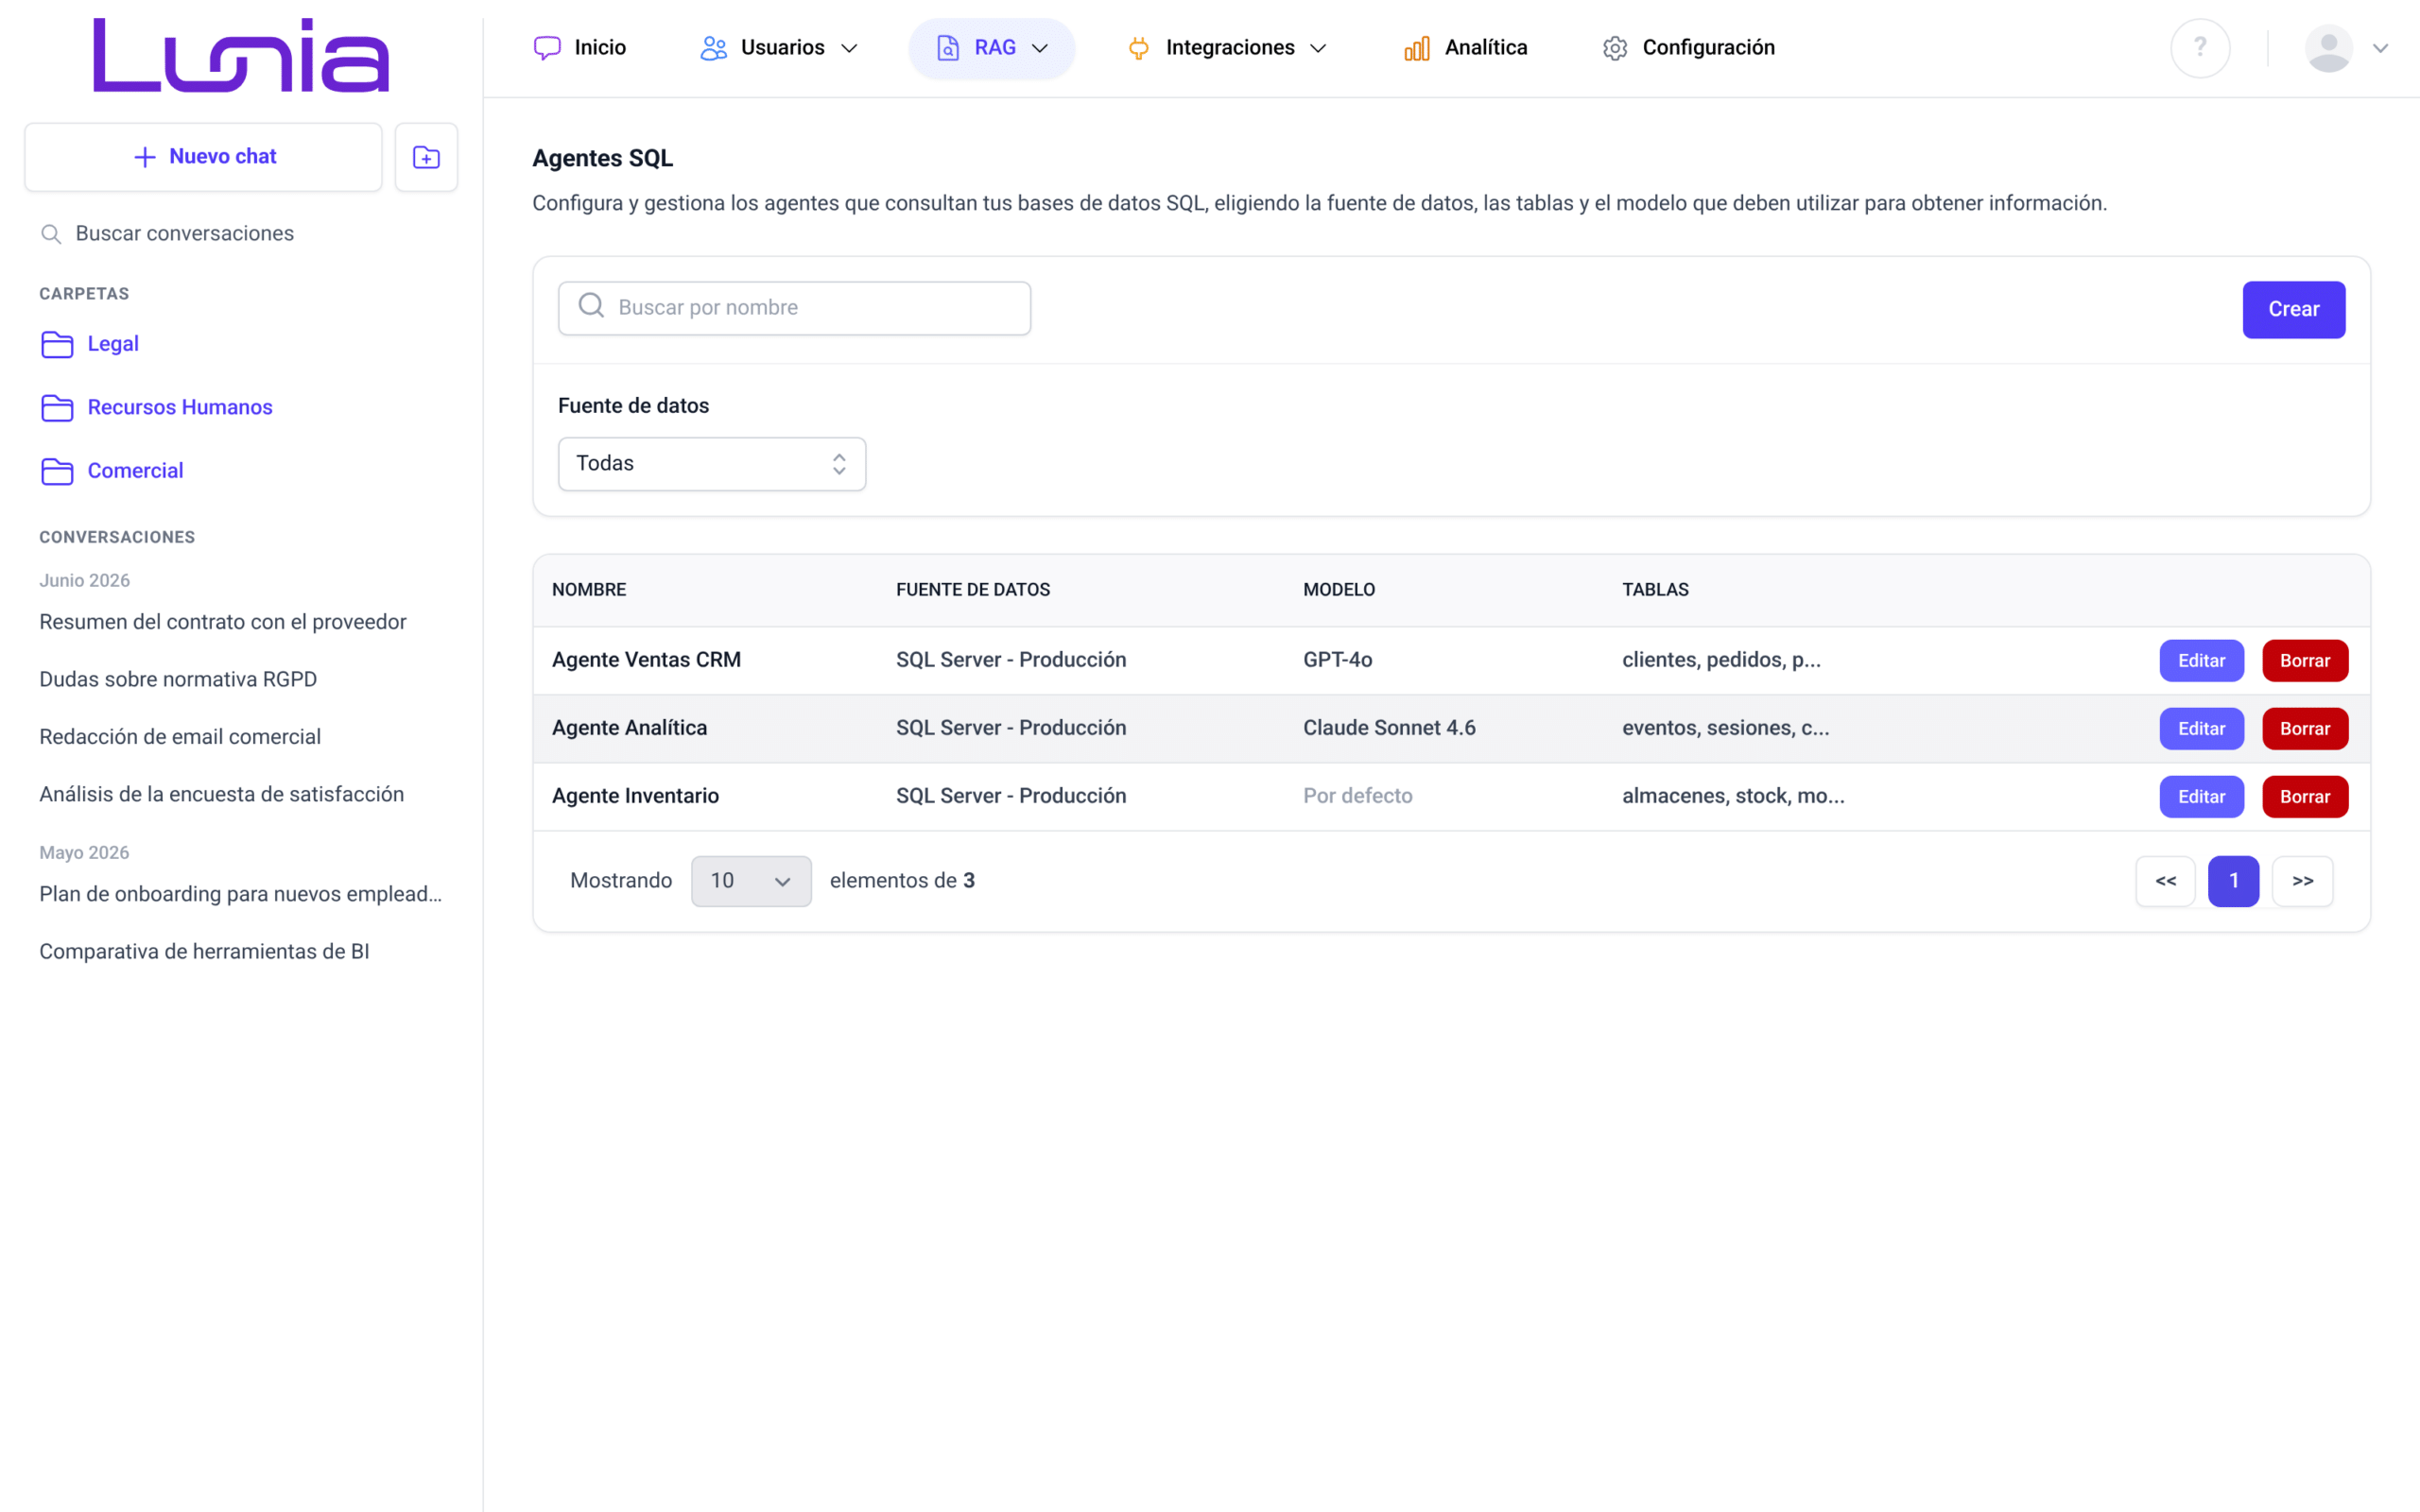Screen dimensions: 2420x1512
Task: Click the Comercial folder icon
Action: [57, 471]
